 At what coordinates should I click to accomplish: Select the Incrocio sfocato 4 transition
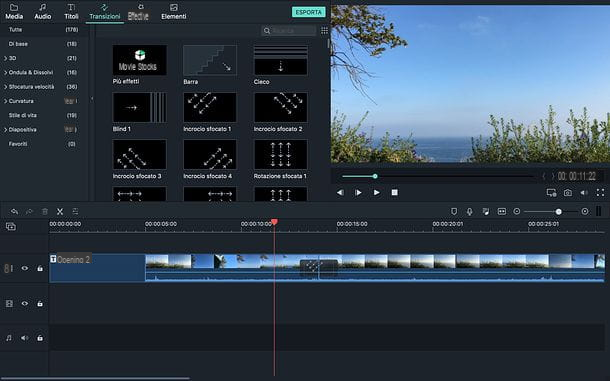tap(210, 155)
